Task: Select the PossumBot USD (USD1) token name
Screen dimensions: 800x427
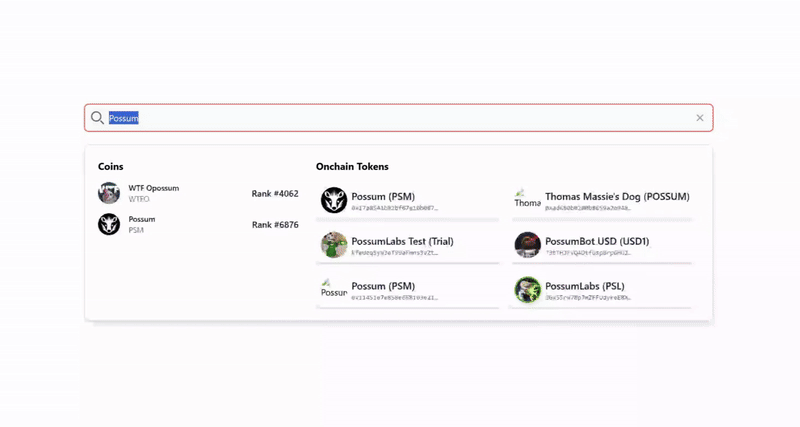Action: (597, 241)
